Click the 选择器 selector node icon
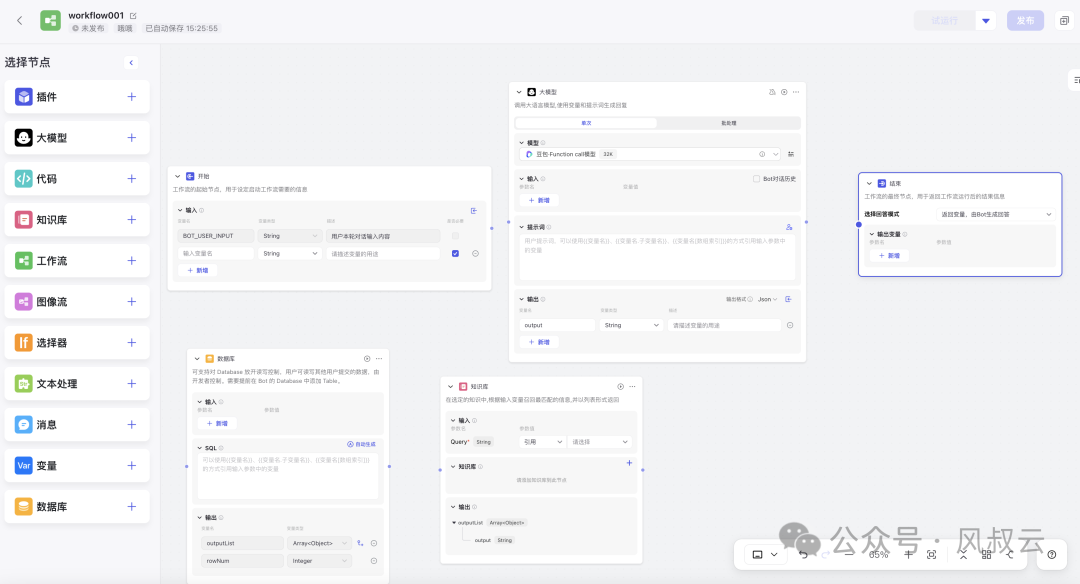This screenshot has height=584, width=1080. pyautogui.click(x=24, y=343)
